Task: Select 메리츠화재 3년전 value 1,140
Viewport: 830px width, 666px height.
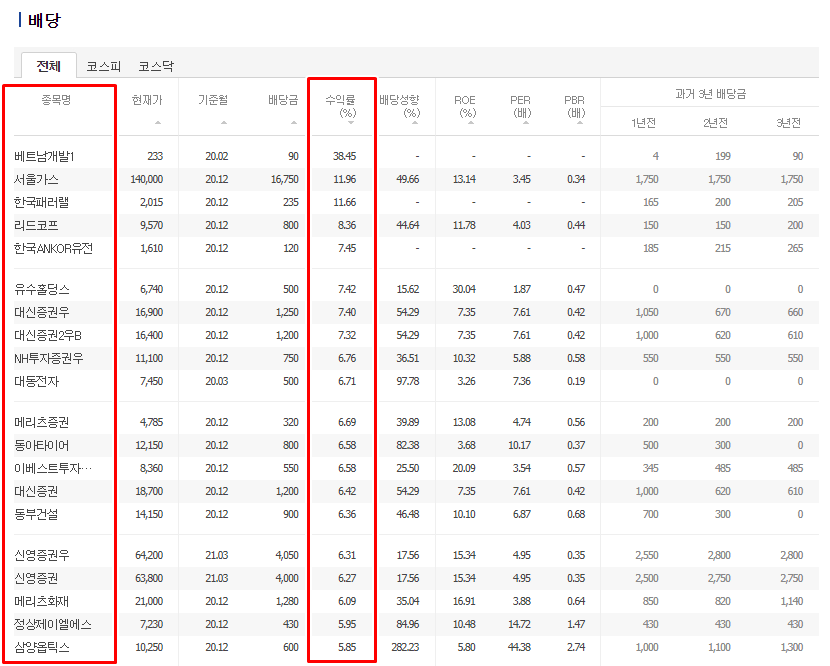Action: coord(792,601)
